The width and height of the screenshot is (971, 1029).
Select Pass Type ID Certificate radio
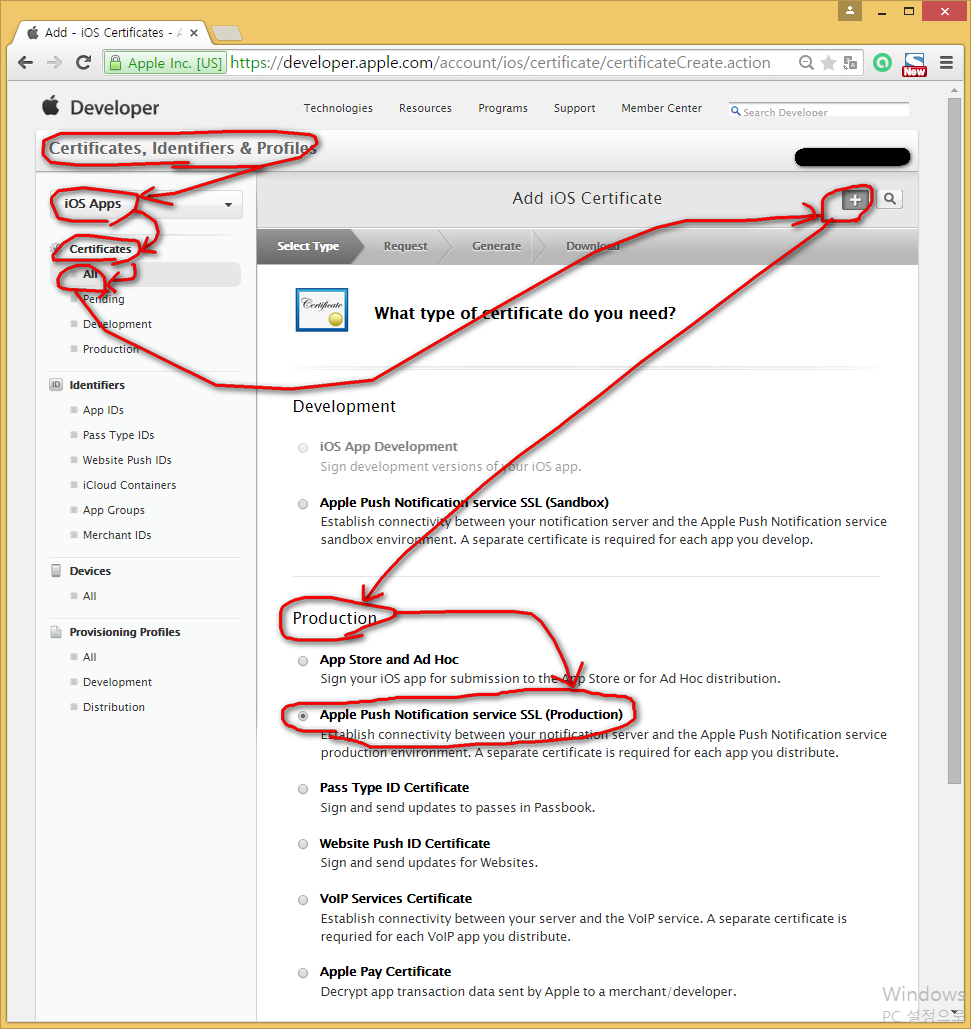pyautogui.click(x=302, y=789)
